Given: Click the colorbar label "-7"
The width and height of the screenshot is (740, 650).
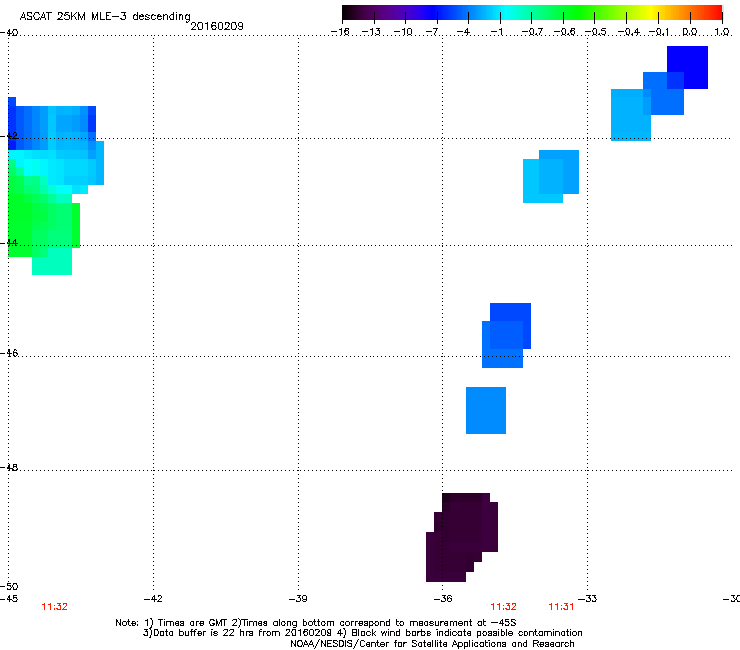Looking at the screenshot, I should [433, 32].
